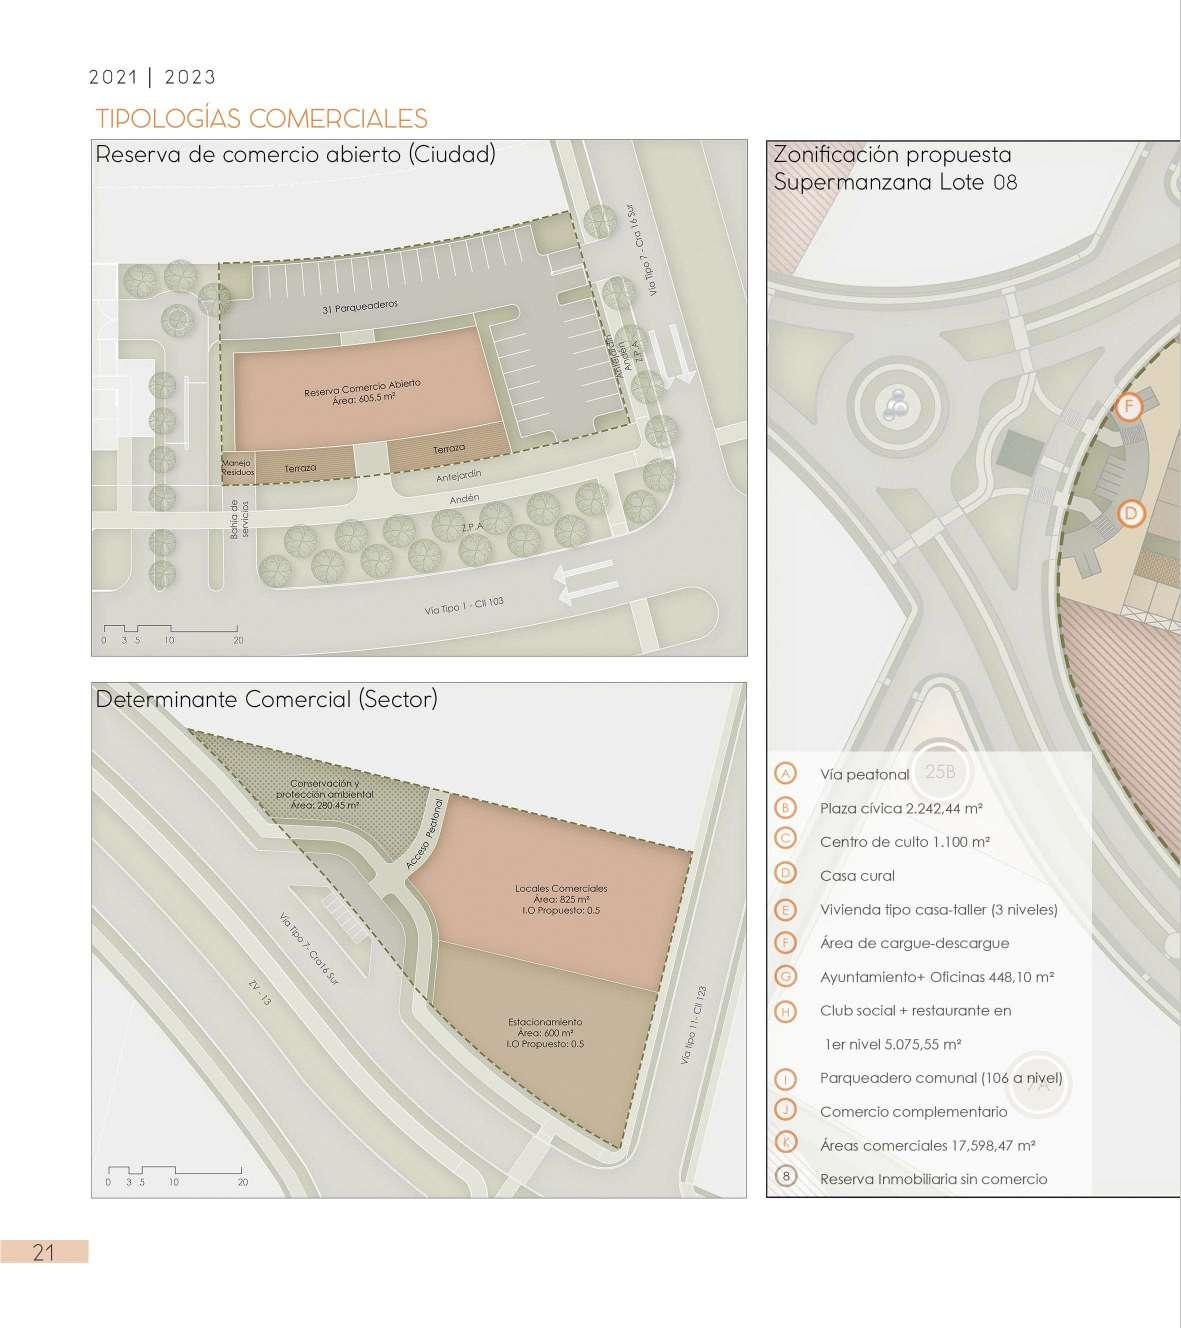Click 'Estacionamiento Área: 600 m²' label
This screenshot has width=1181, height=1328.
(x=545, y=1033)
